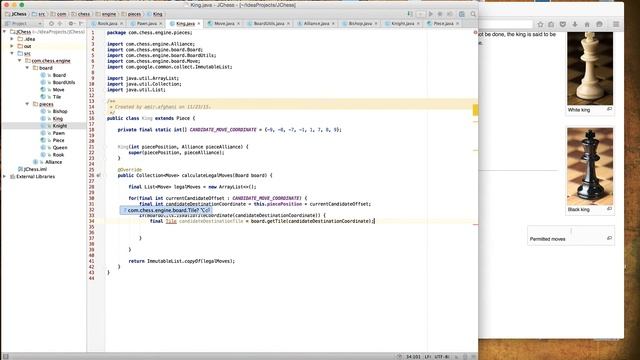Click the override gutter icon at line 26
The image size is (640, 360).
[98, 176]
